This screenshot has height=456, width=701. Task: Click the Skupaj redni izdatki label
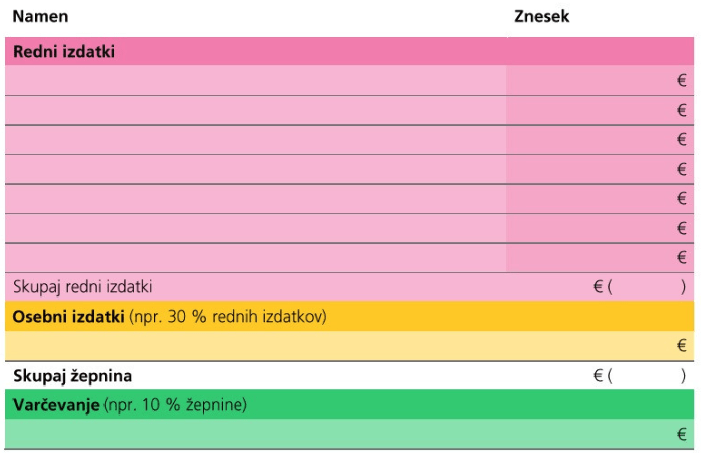[83, 287]
